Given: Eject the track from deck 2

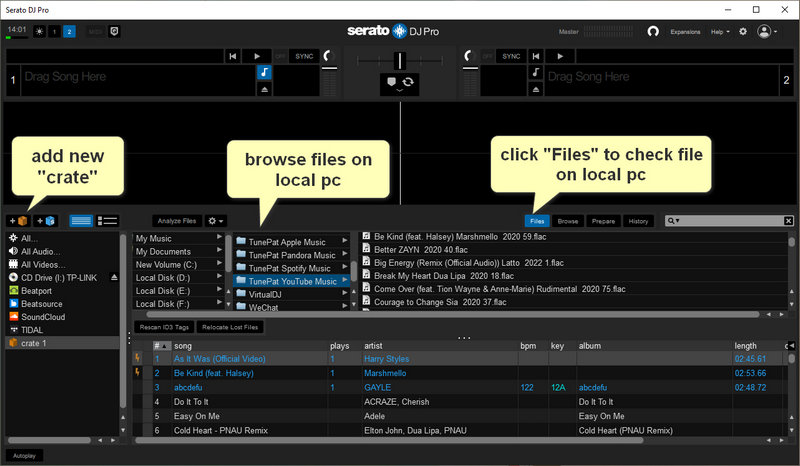Looking at the screenshot, I should (536, 89).
